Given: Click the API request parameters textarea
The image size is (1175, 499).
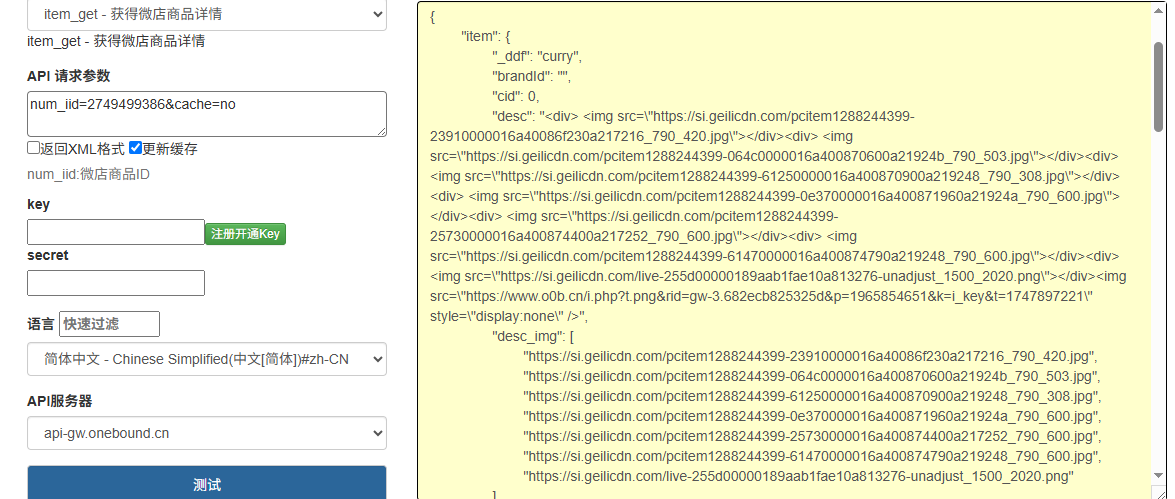Looking at the screenshot, I should tap(207, 114).
